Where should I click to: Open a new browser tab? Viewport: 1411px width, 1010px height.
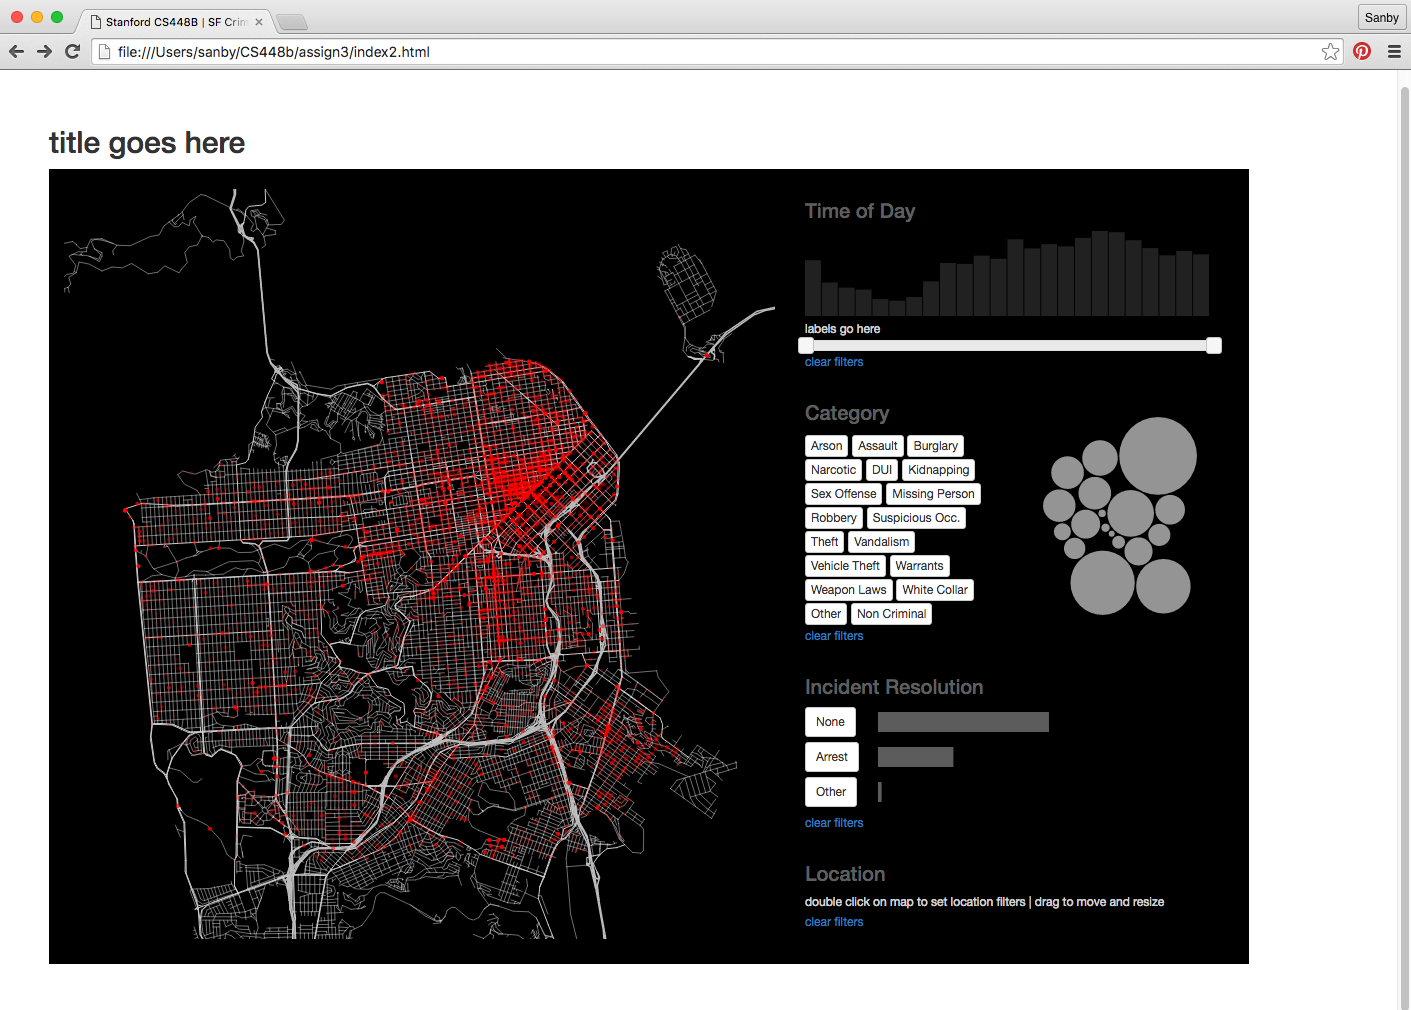coord(291,22)
